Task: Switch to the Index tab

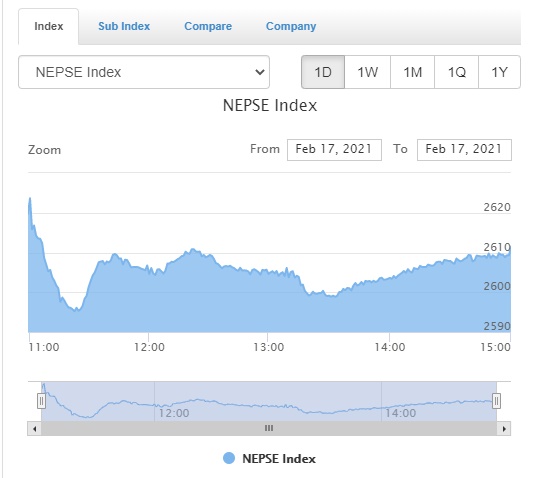Action: (48, 27)
